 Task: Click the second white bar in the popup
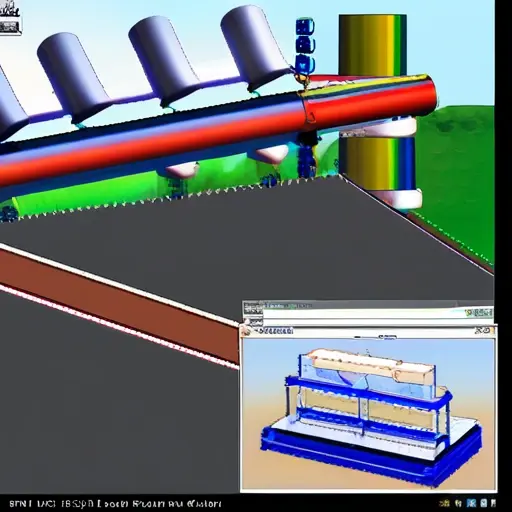coord(378,322)
